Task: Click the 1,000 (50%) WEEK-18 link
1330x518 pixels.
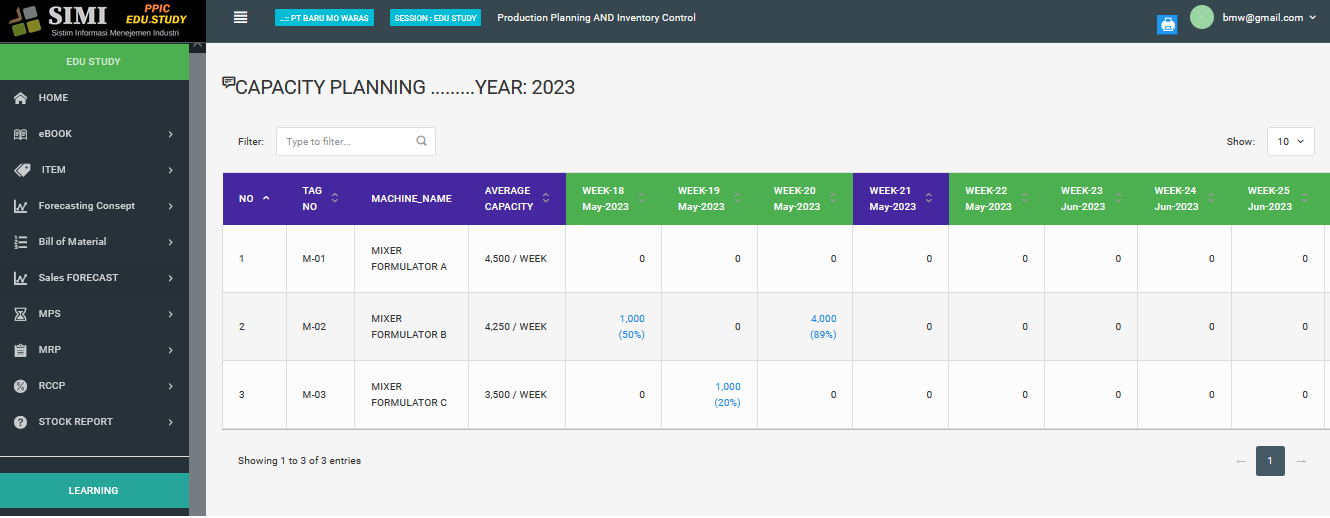Action: (x=632, y=326)
